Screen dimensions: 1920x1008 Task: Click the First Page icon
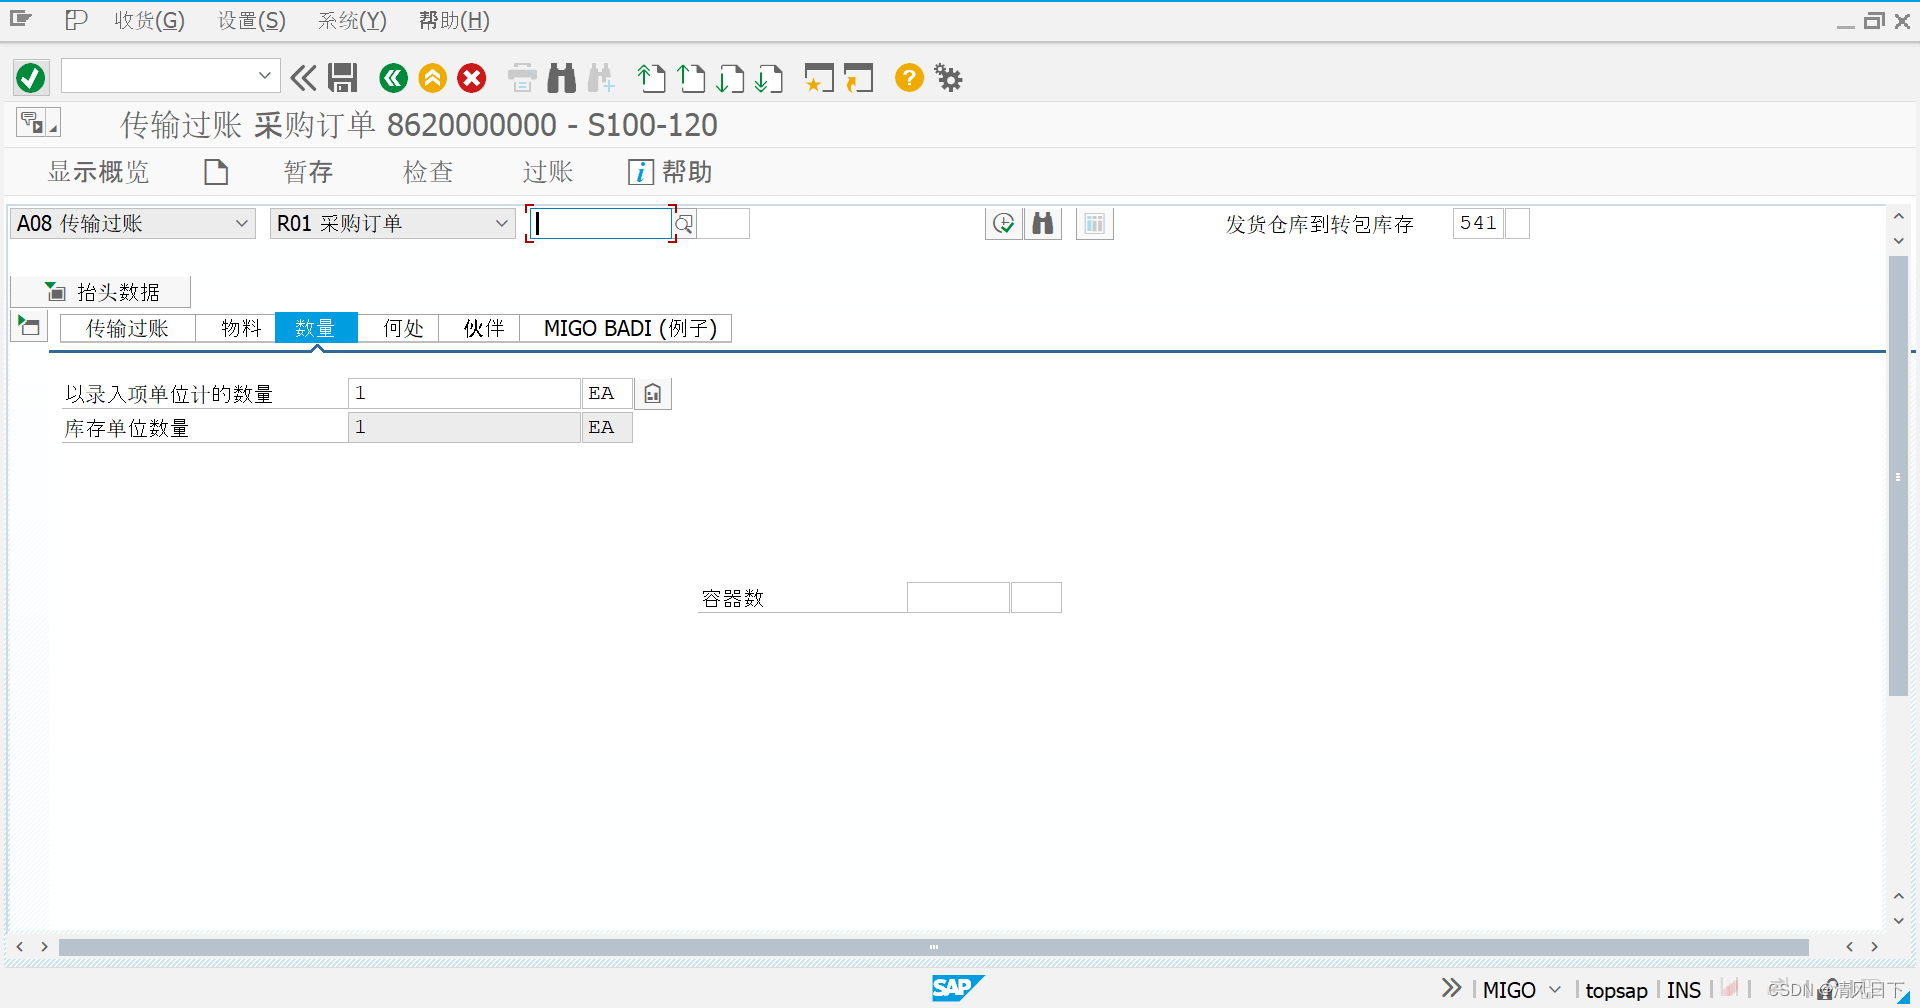652,77
